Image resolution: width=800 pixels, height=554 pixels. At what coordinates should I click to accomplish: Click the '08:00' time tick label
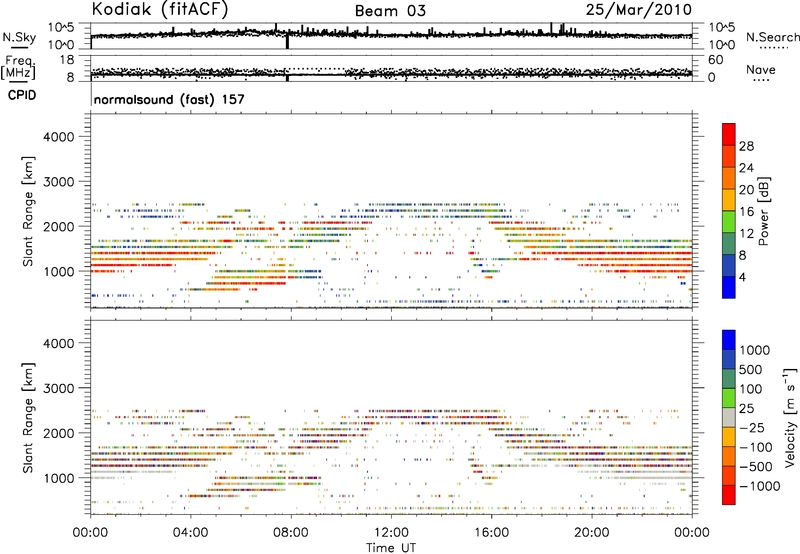[291, 533]
